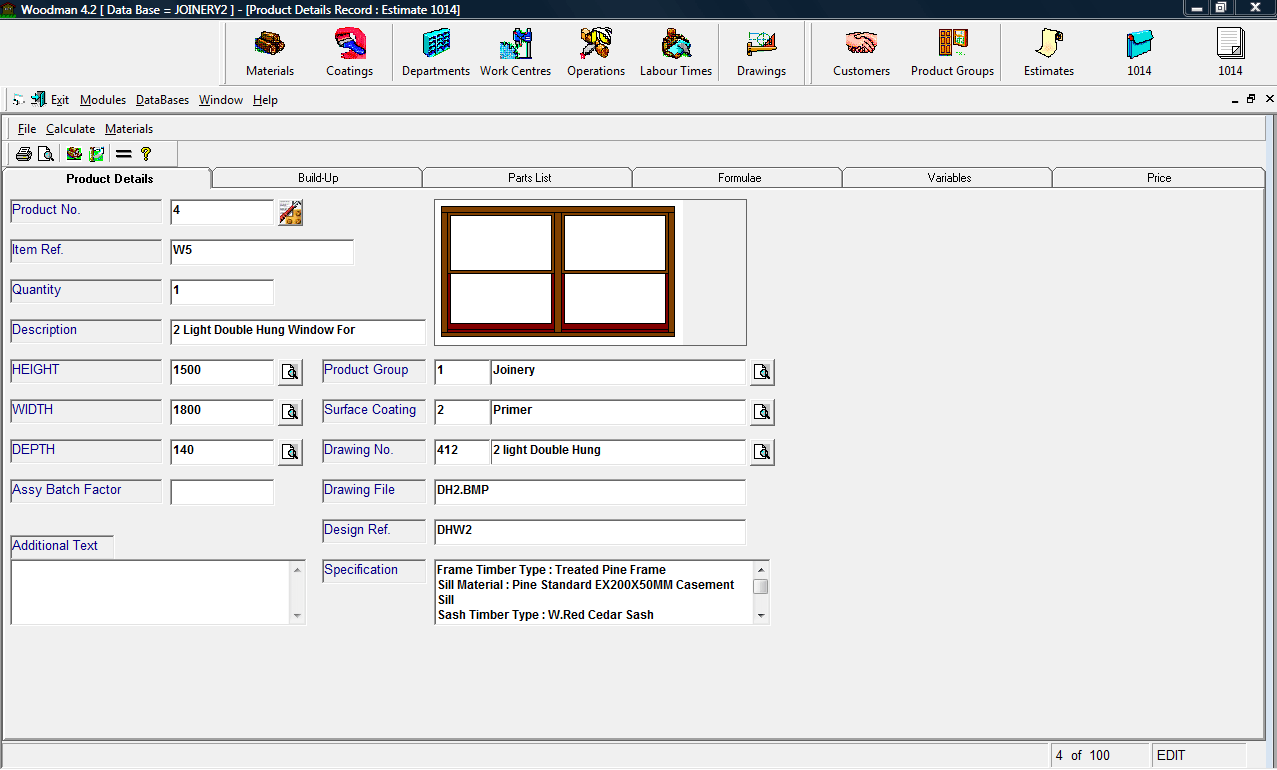
Task: Switch to the Price tab
Action: coord(1159,178)
